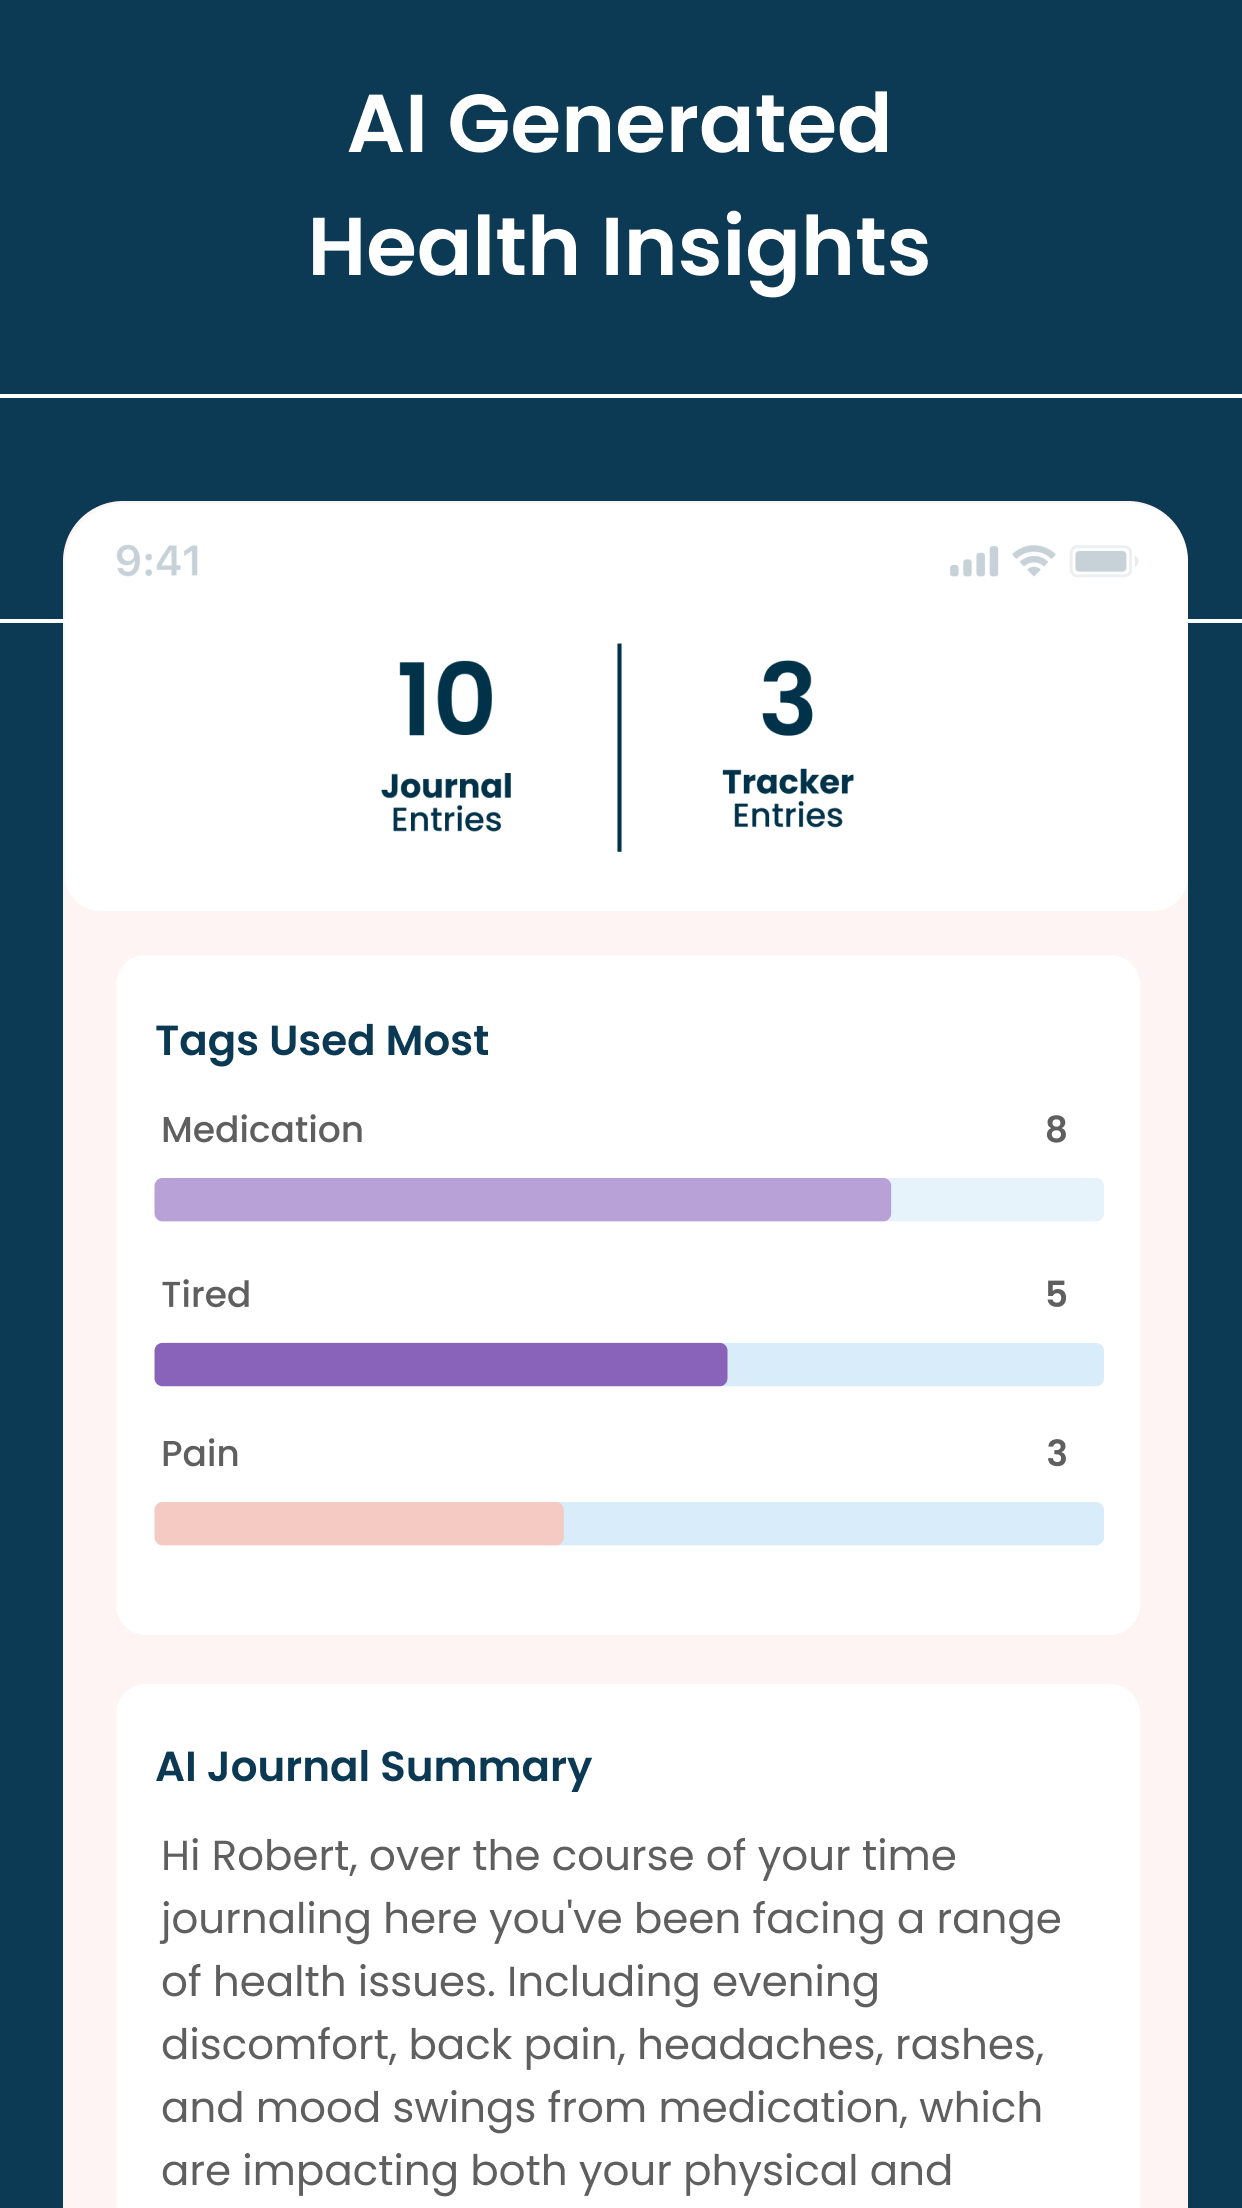
Task: Open the 3 Tracker Entries count
Action: (x=788, y=698)
